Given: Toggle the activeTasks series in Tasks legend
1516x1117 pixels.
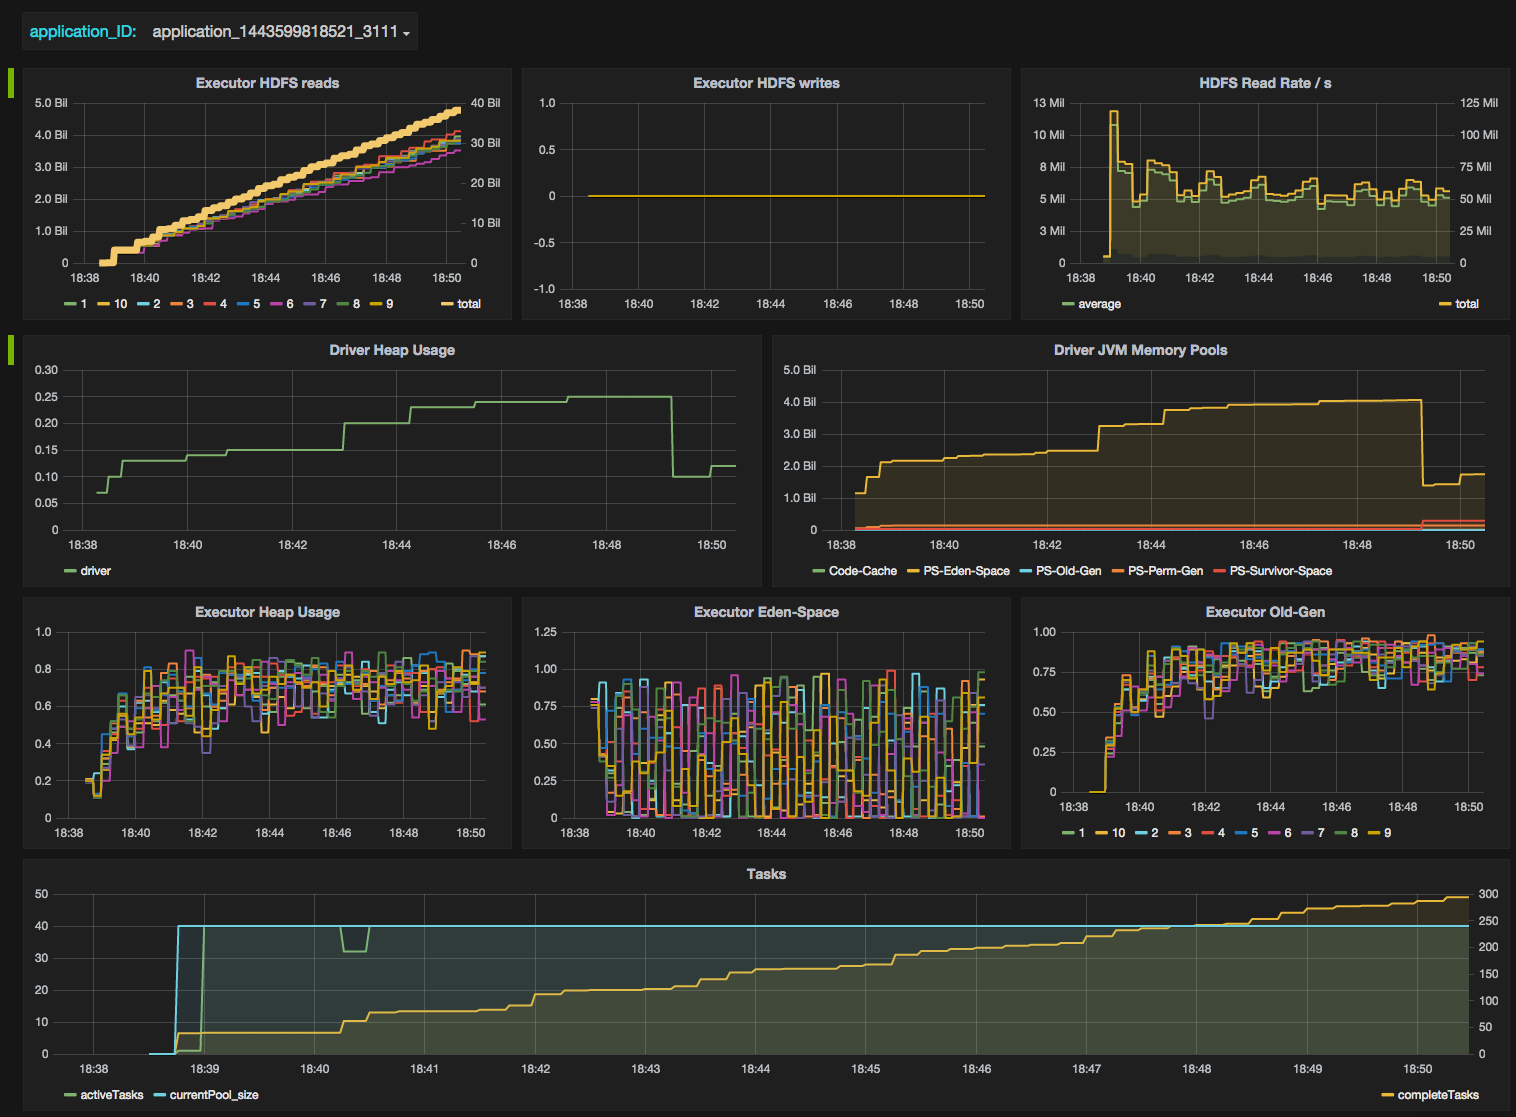Looking at the screenshot, I should coord(111,1095).
